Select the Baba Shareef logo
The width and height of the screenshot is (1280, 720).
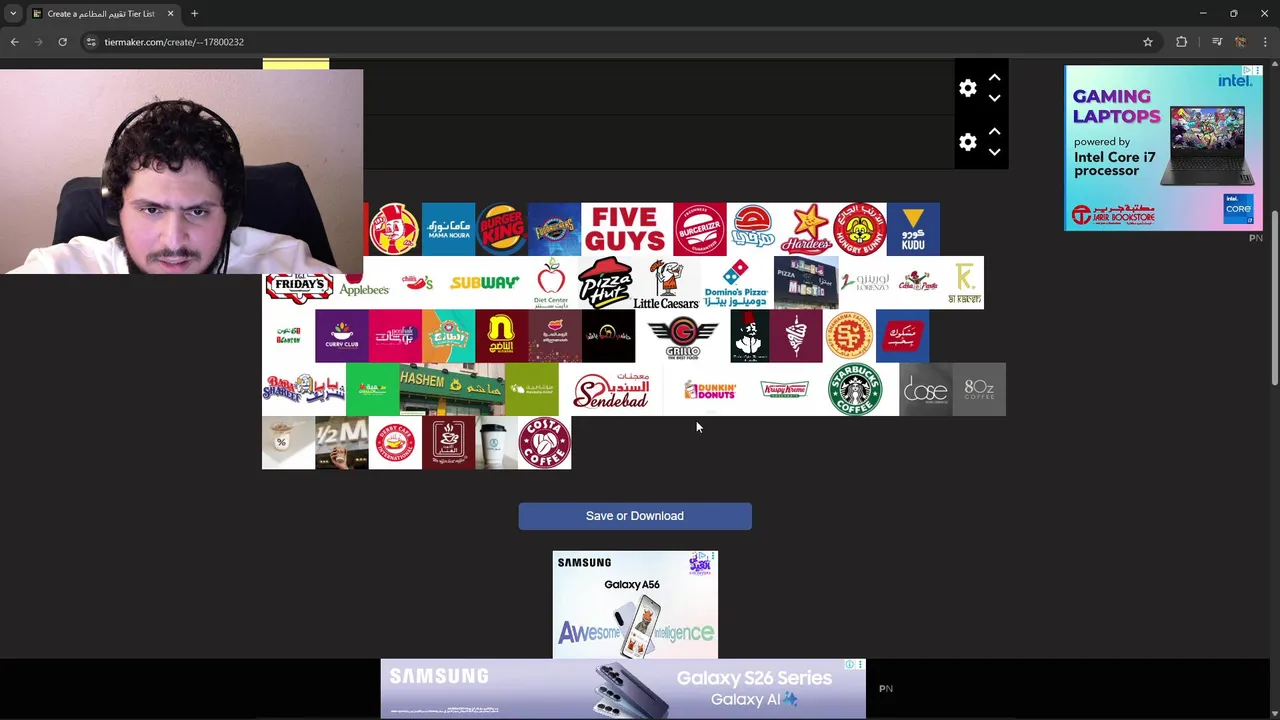click(304, 389)
